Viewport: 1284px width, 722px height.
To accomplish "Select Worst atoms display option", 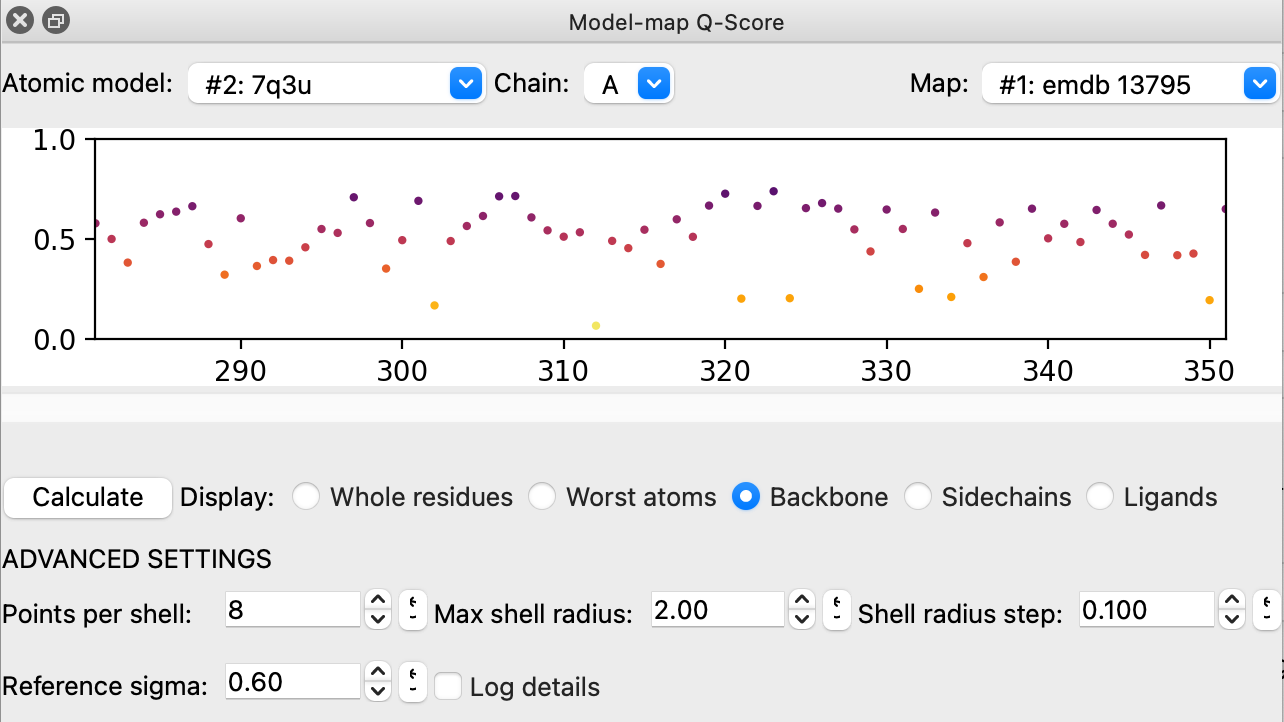I will coord(542,497).
